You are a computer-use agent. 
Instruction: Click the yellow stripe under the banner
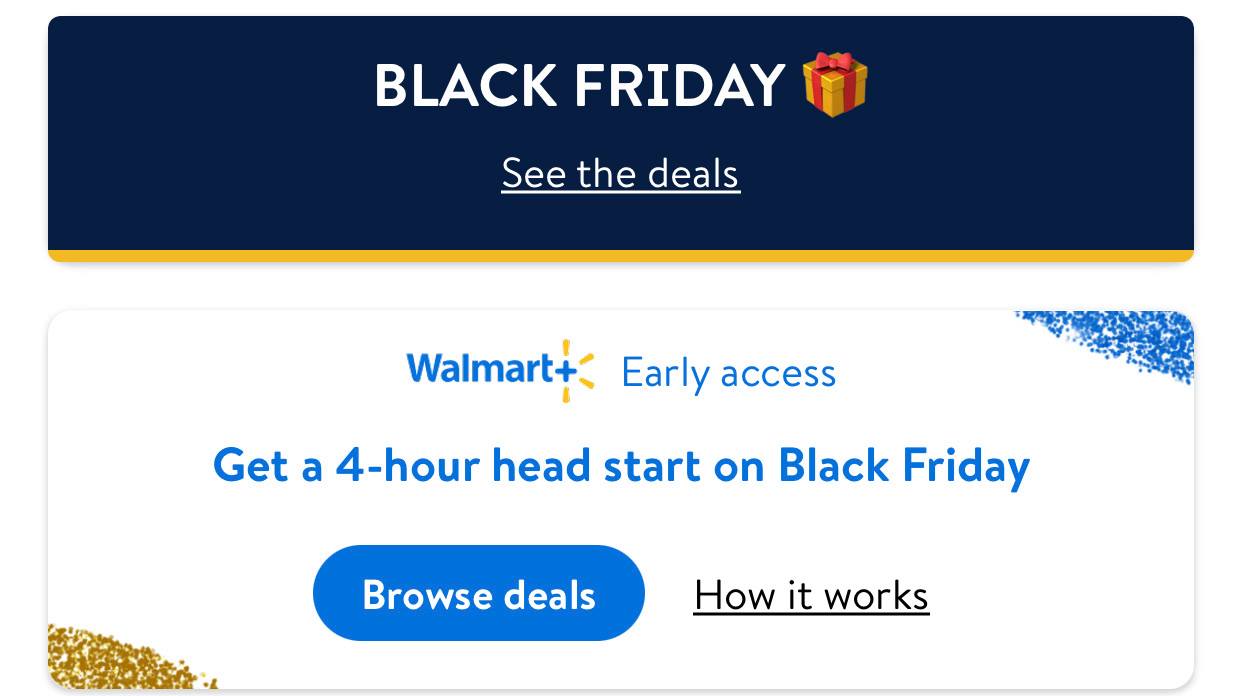click(x=621, y=256)
